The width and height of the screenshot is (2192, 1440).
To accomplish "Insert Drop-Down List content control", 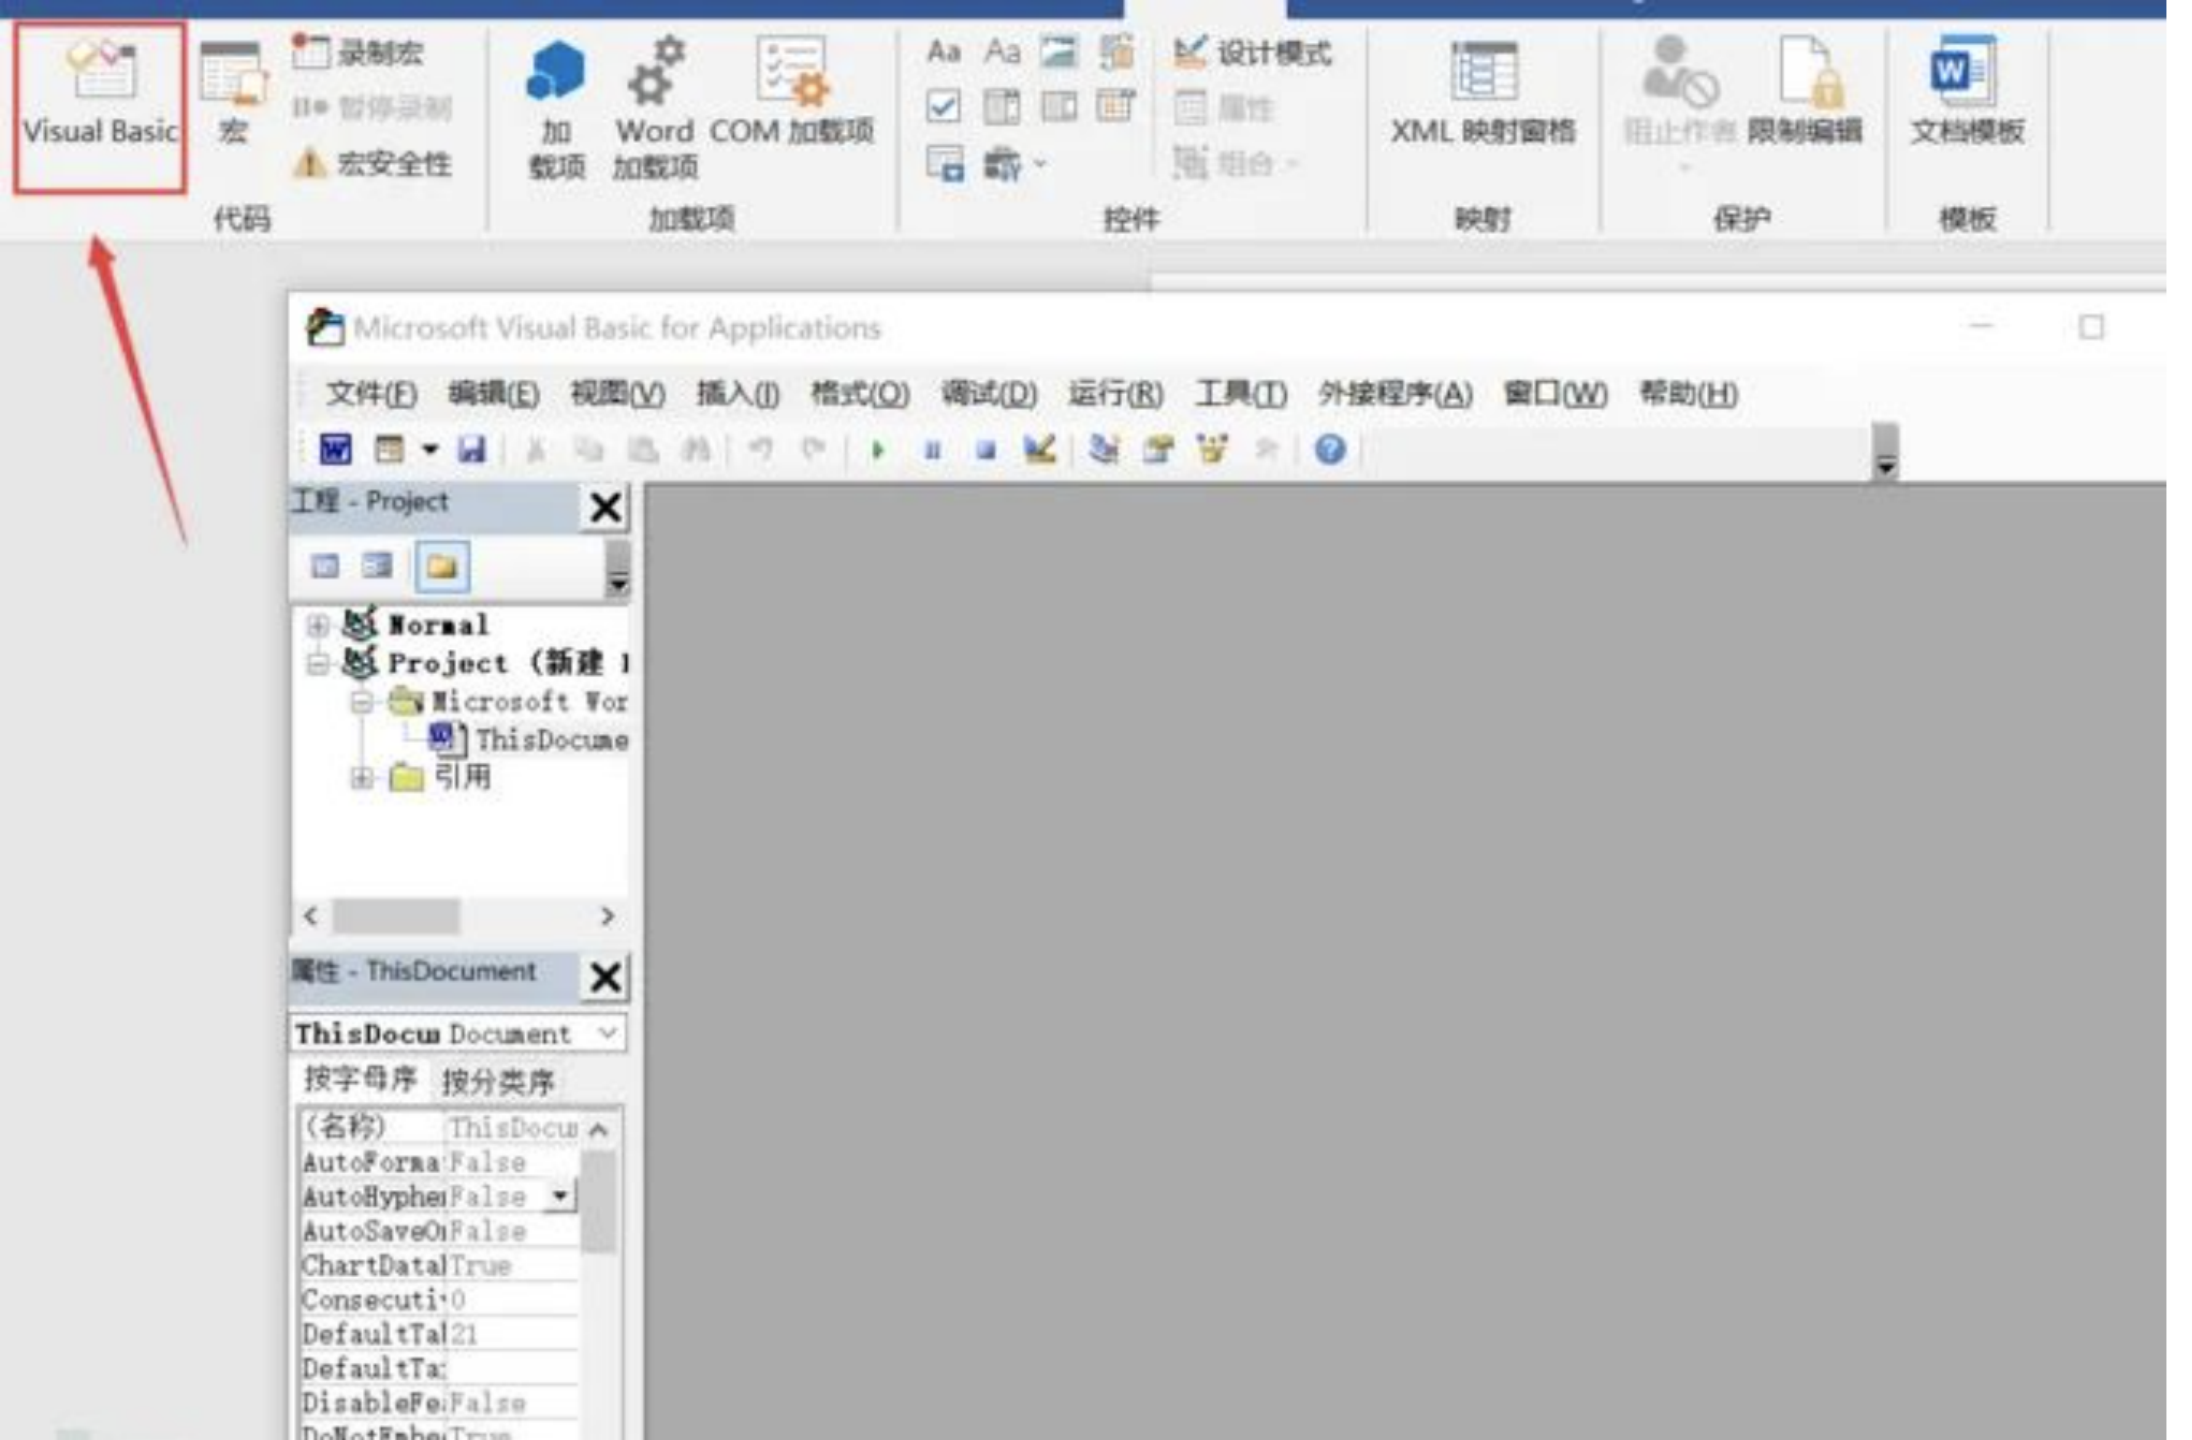I will pos(1059,106).
